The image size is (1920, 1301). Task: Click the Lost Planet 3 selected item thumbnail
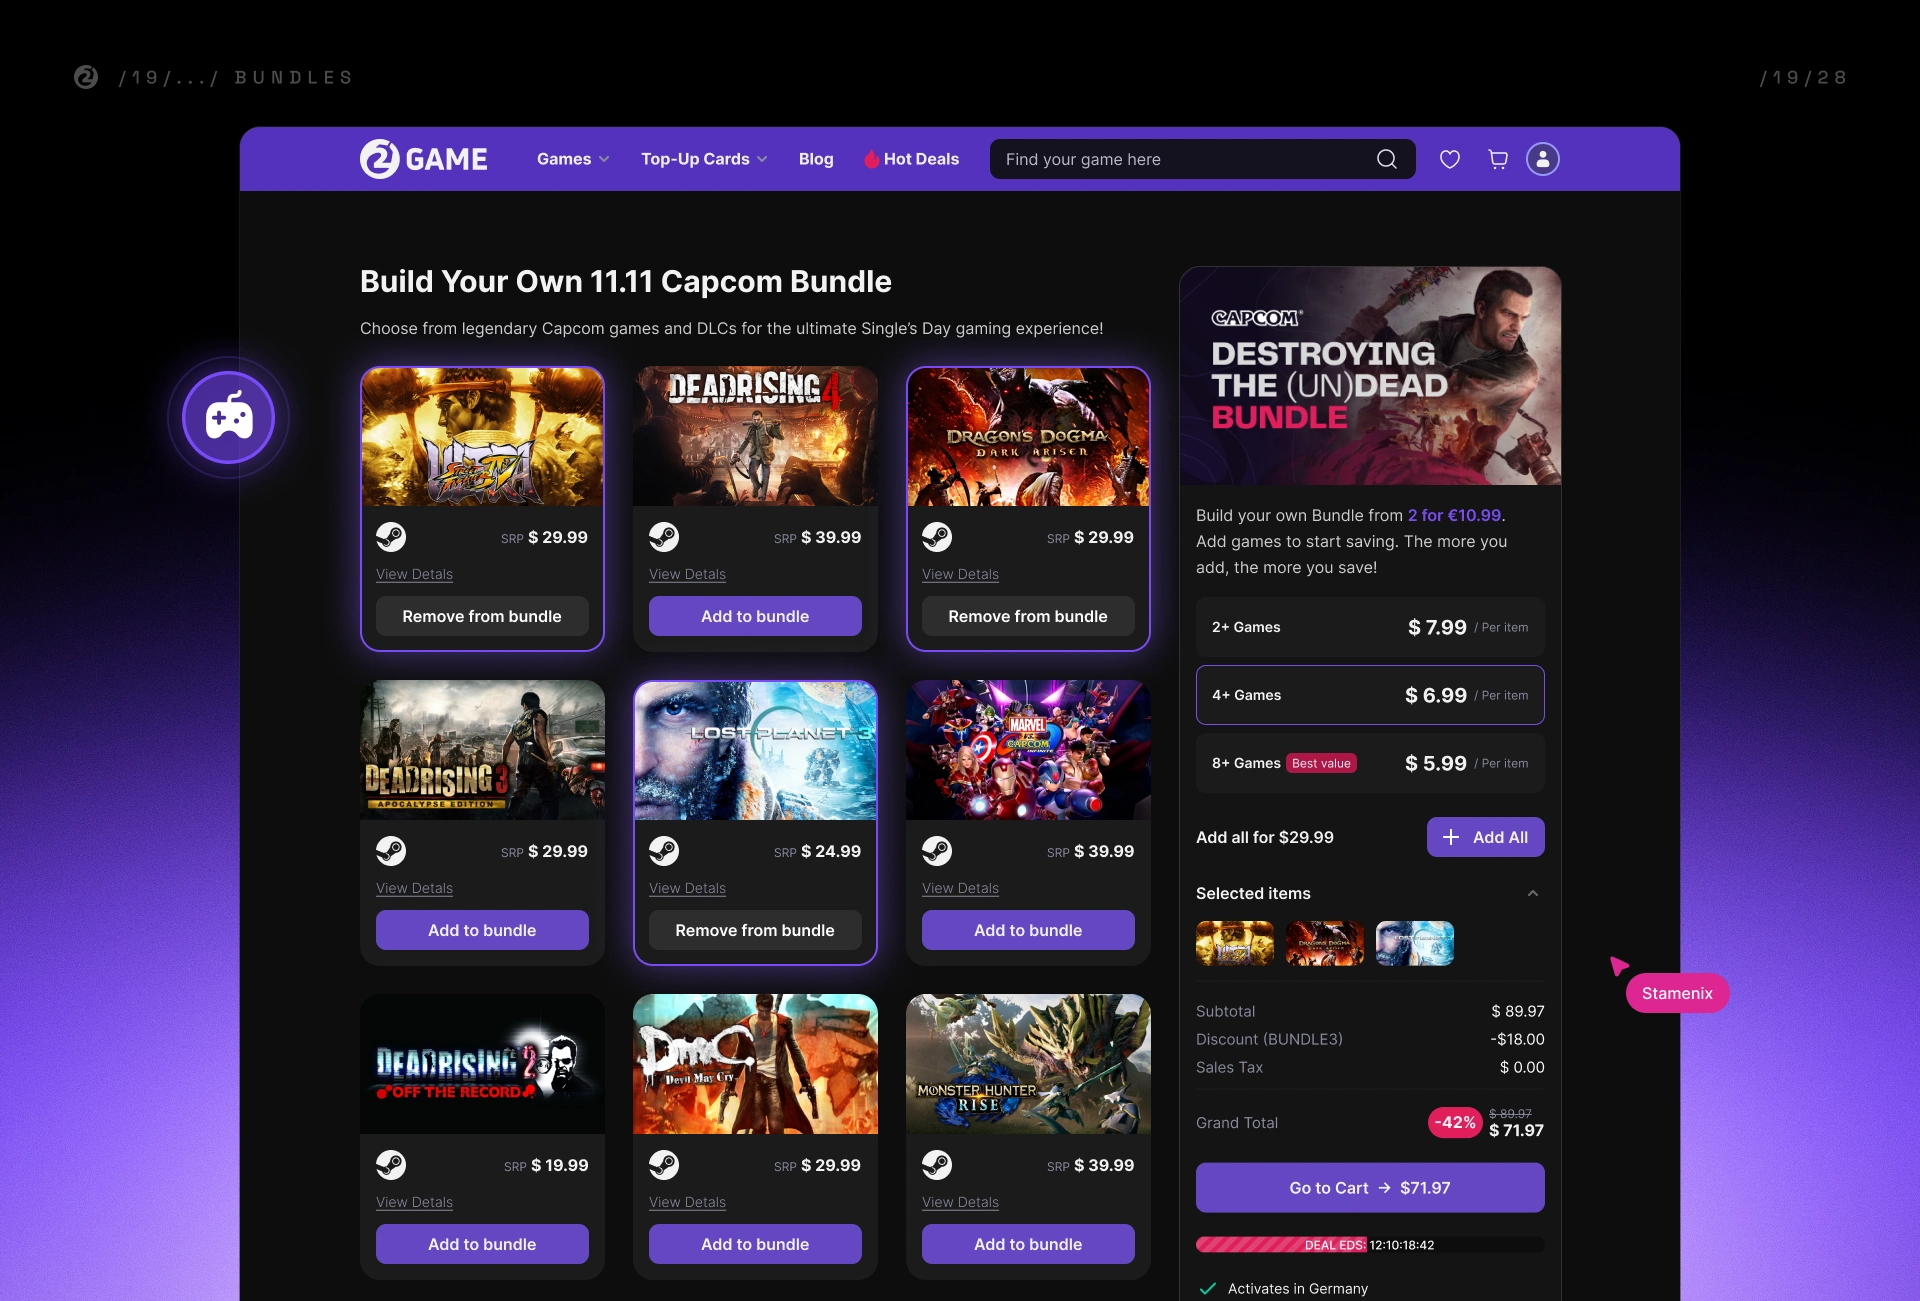pyautogui.click(x=1414, y=943)
